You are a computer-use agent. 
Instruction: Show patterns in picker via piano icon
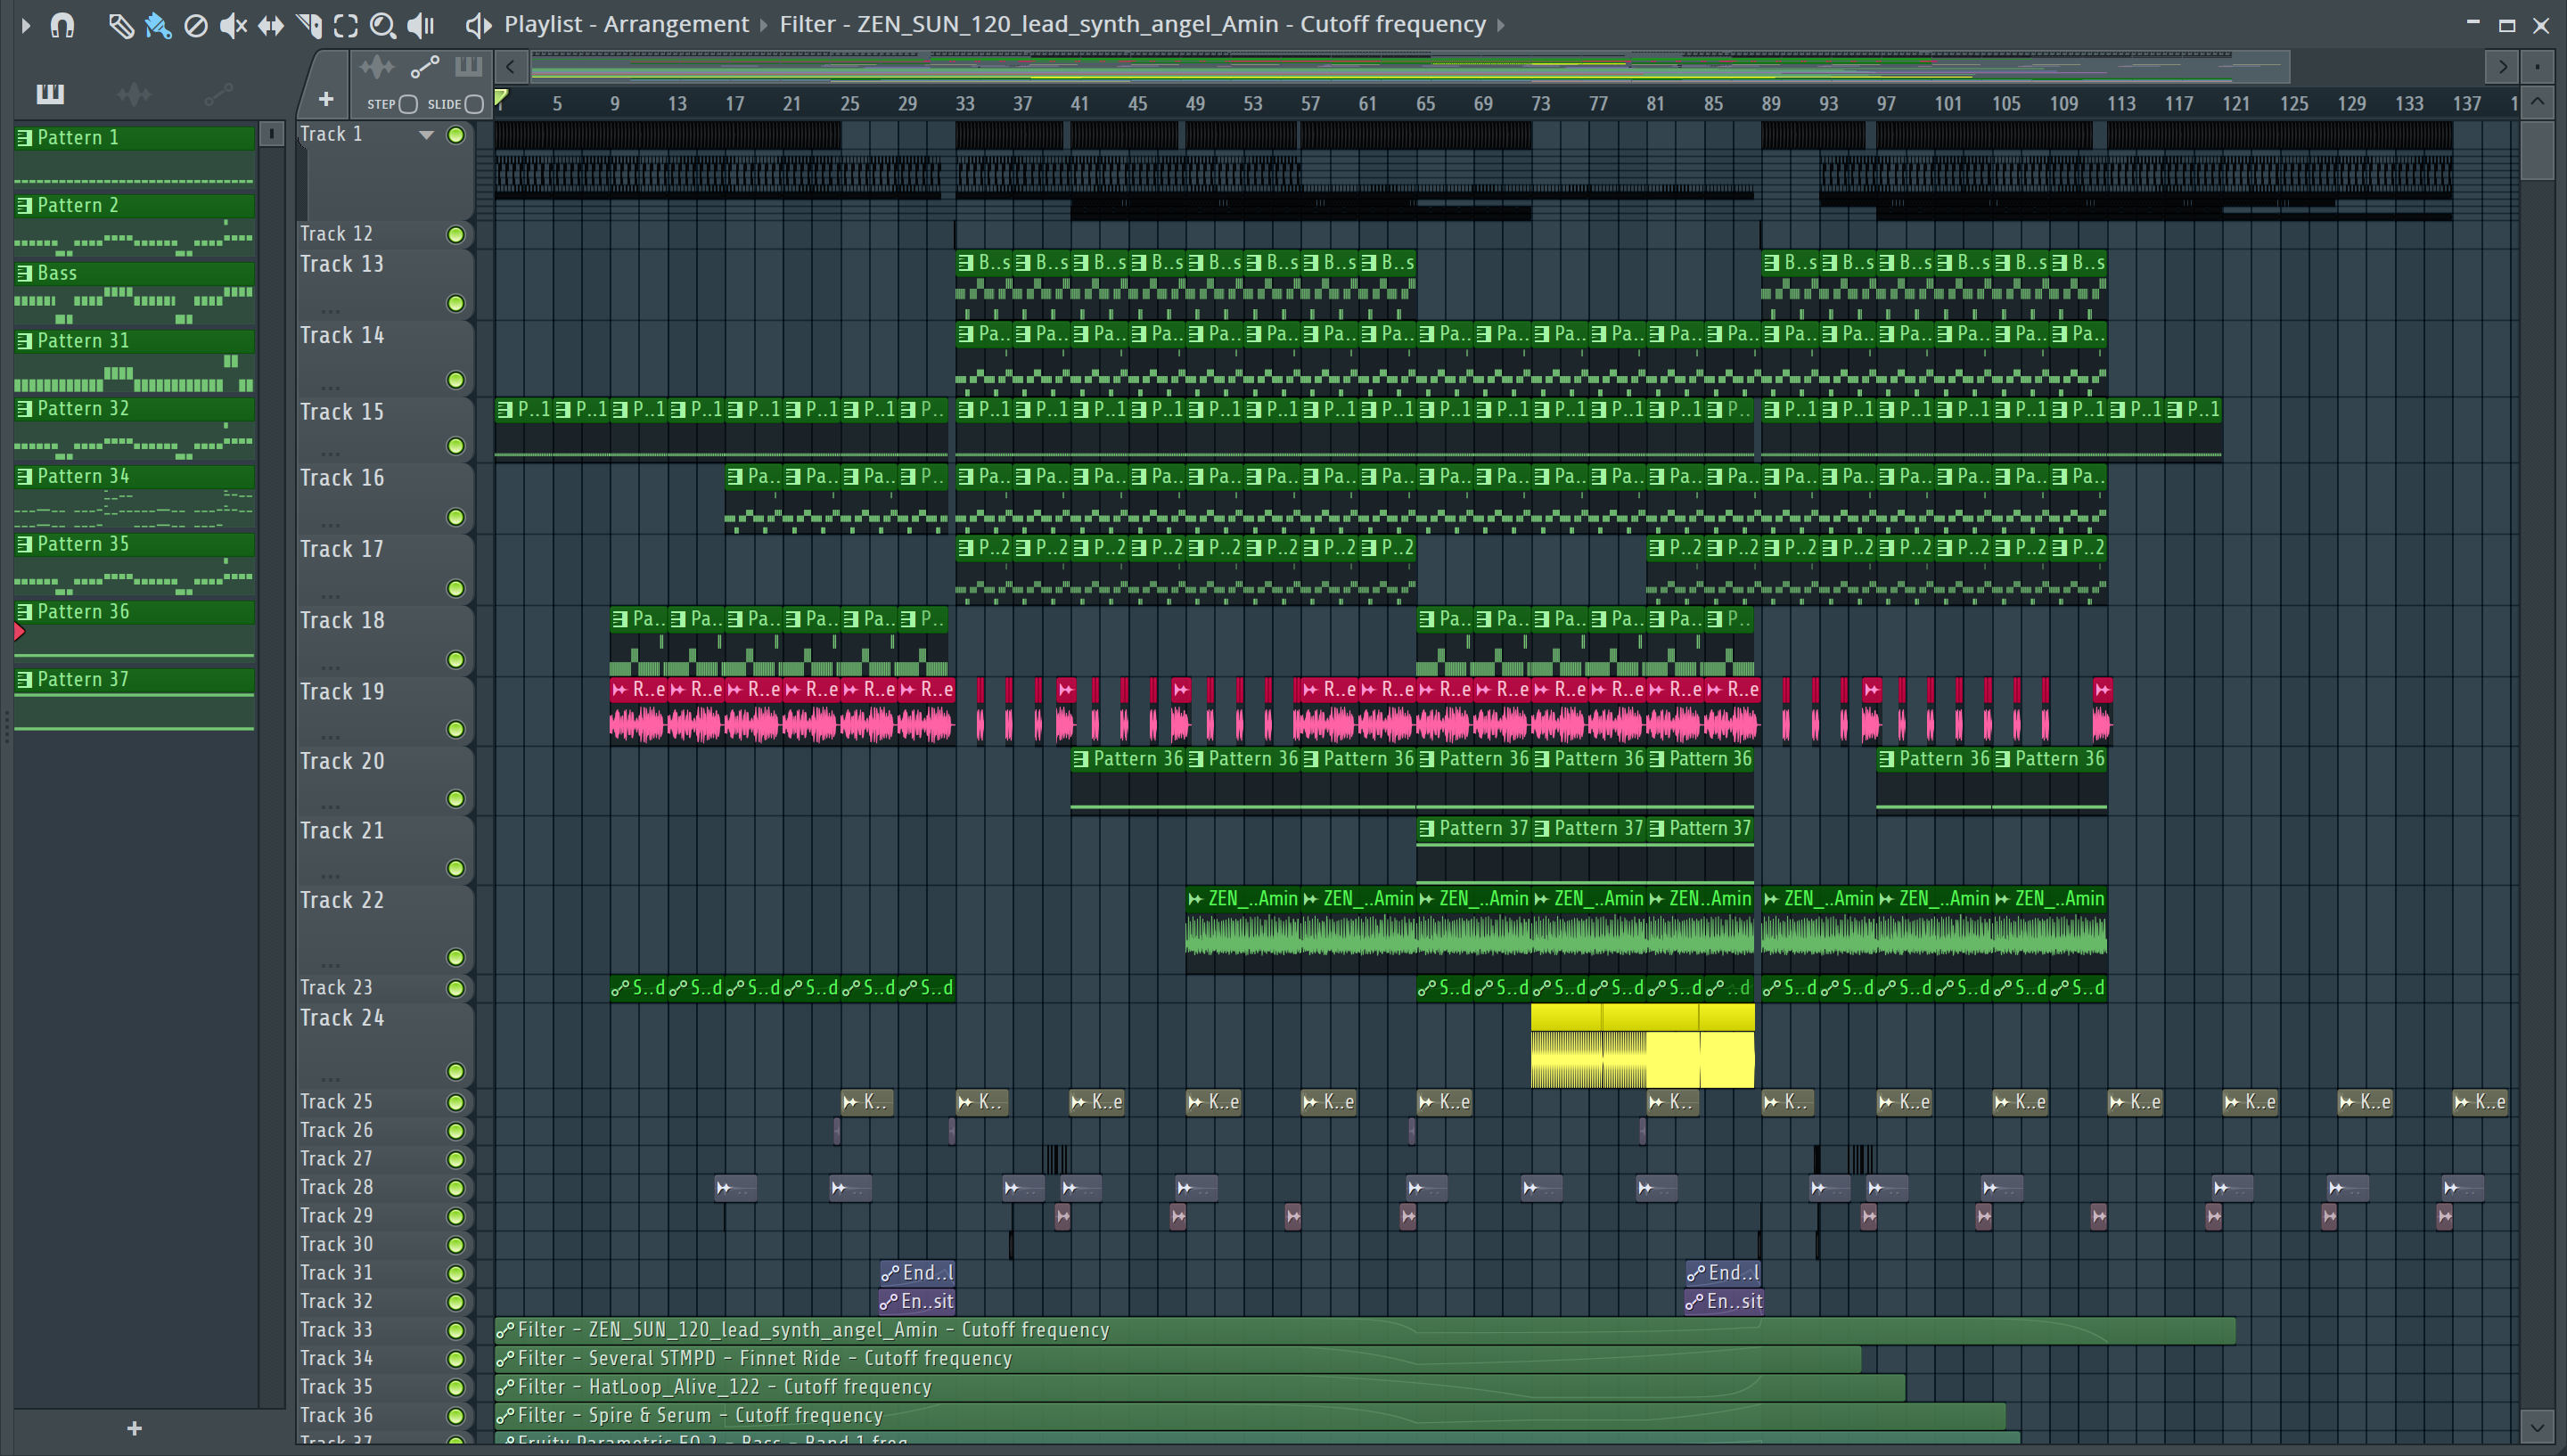[50, 94]
